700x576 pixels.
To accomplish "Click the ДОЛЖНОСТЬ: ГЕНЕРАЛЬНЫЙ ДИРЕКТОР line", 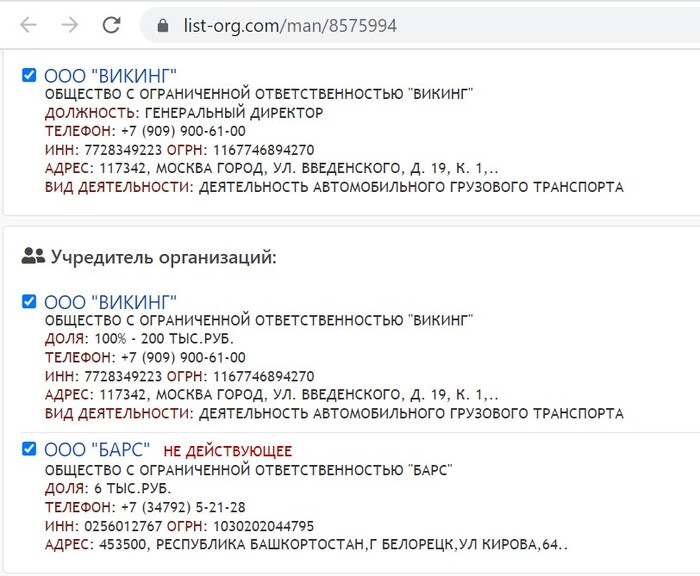I will (184, 113).
